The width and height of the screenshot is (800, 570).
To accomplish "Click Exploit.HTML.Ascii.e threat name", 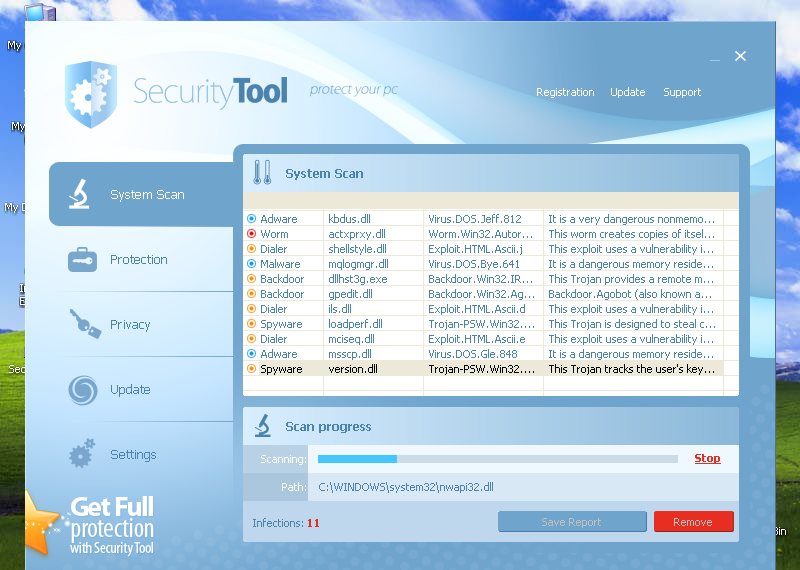I will pyautogui.click(x=477, y=339).
